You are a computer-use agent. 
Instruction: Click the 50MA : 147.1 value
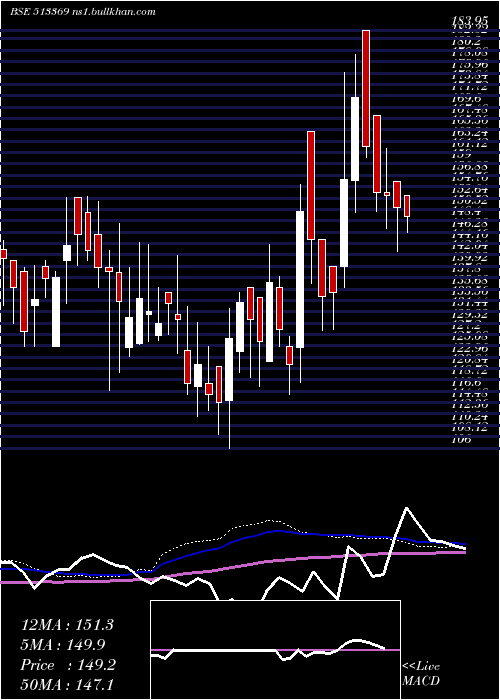point(67,685)
